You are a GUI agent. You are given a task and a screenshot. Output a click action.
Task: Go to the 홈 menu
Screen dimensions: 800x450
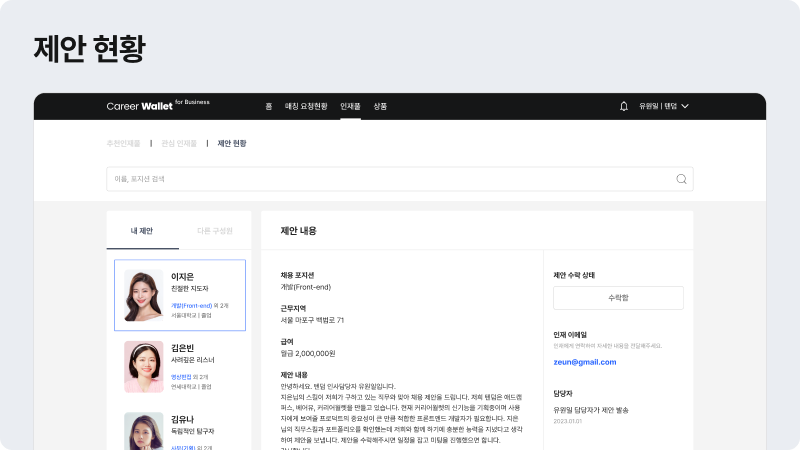click(268, 106)
